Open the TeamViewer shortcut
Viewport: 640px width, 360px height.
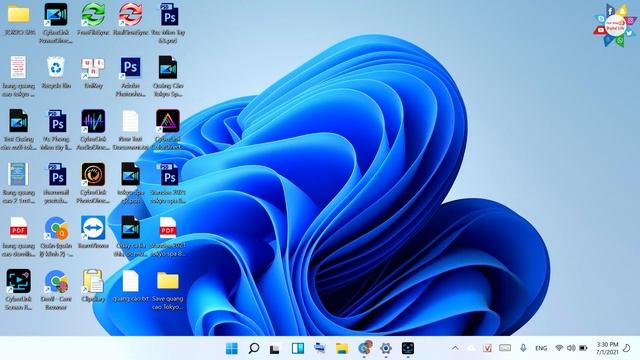[93, 228]
